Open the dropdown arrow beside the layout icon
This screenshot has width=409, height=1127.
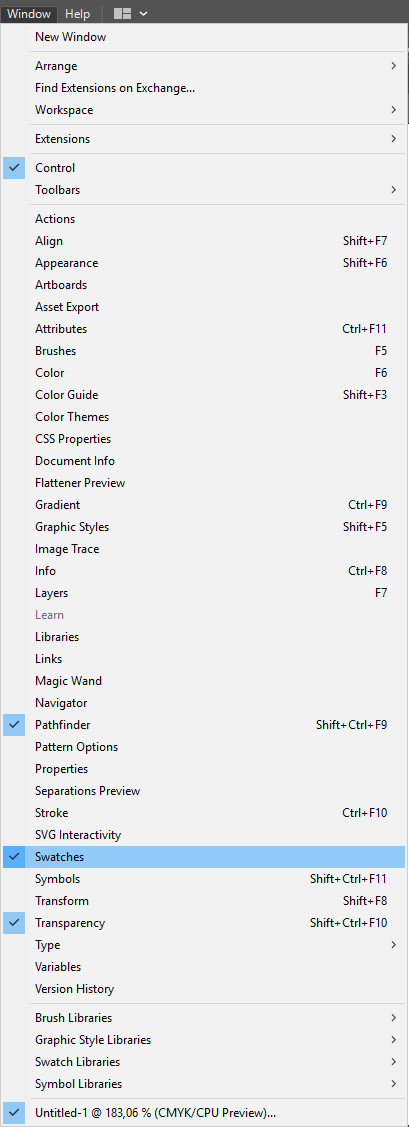(x=144, y=14)
